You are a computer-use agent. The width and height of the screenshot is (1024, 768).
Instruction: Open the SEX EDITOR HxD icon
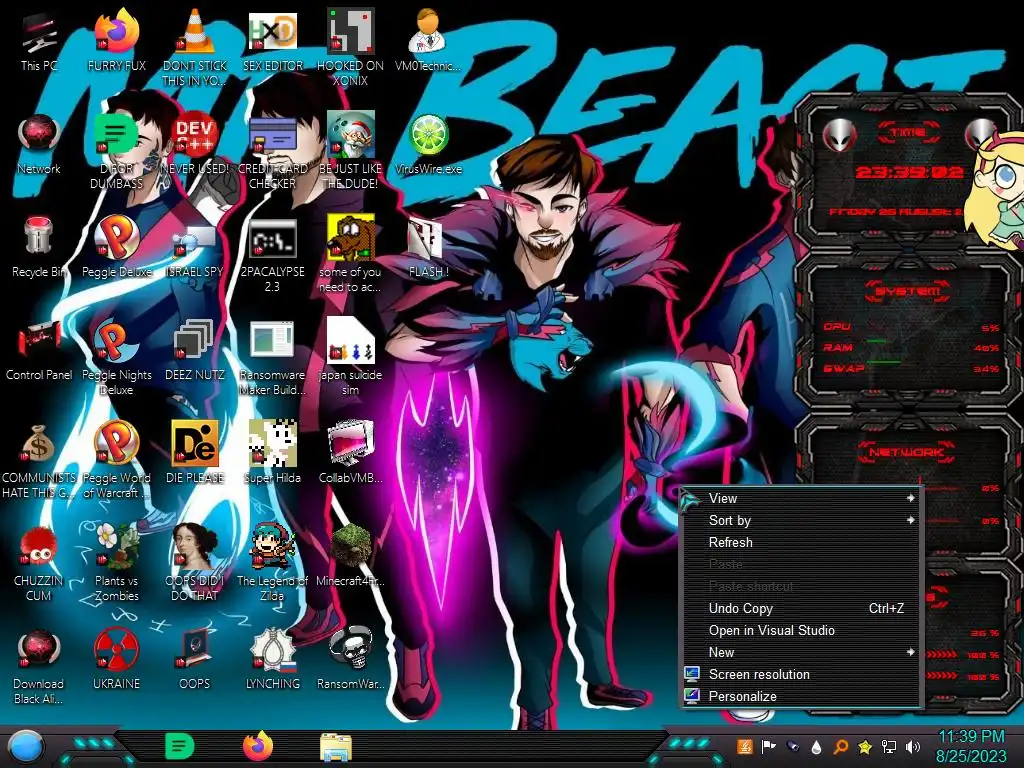(x=273, y=40)
